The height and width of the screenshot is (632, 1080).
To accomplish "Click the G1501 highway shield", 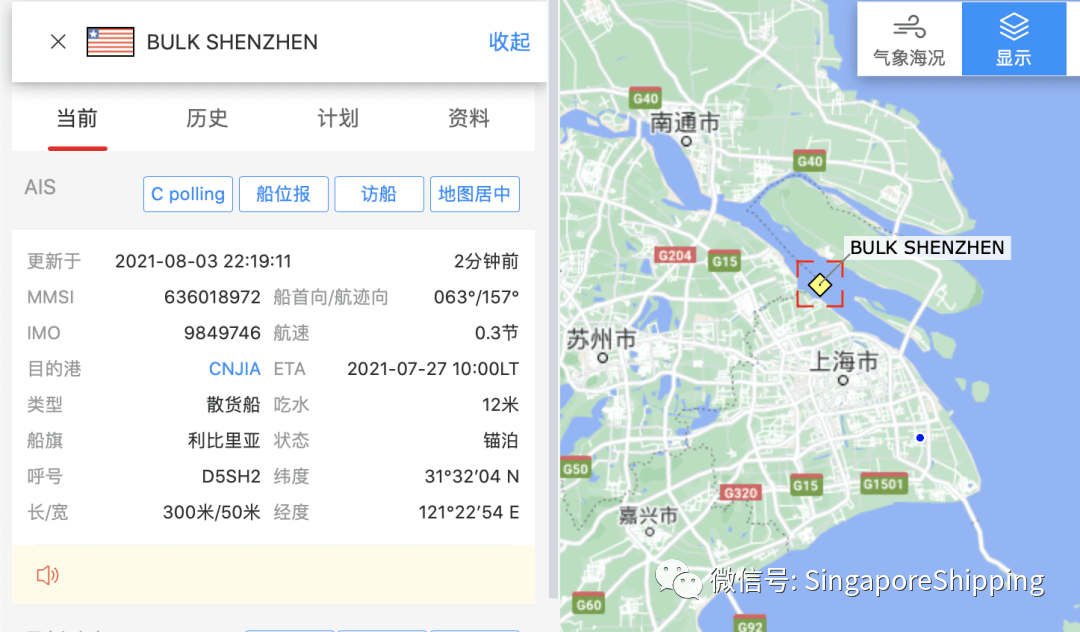I will tap(883, 483).
